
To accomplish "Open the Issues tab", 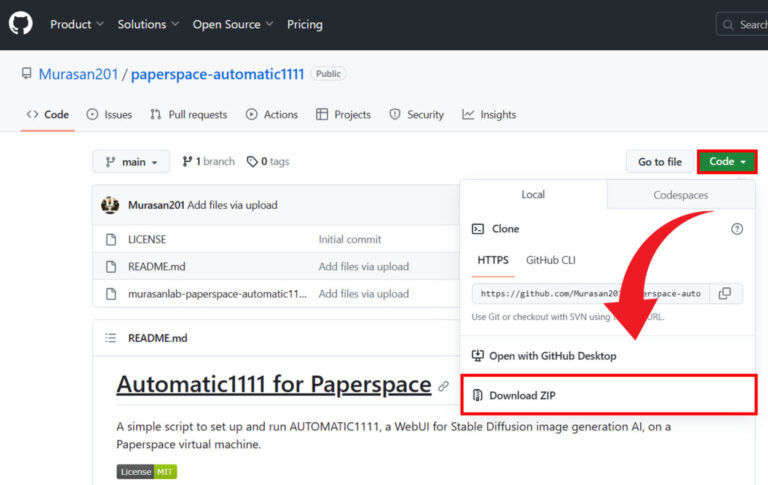I will click(x=109, y=115).
